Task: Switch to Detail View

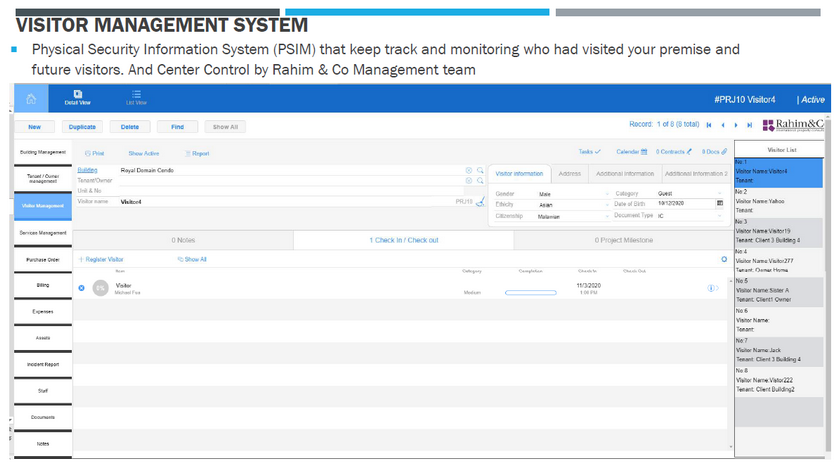Action: click(x=78, y=97)
